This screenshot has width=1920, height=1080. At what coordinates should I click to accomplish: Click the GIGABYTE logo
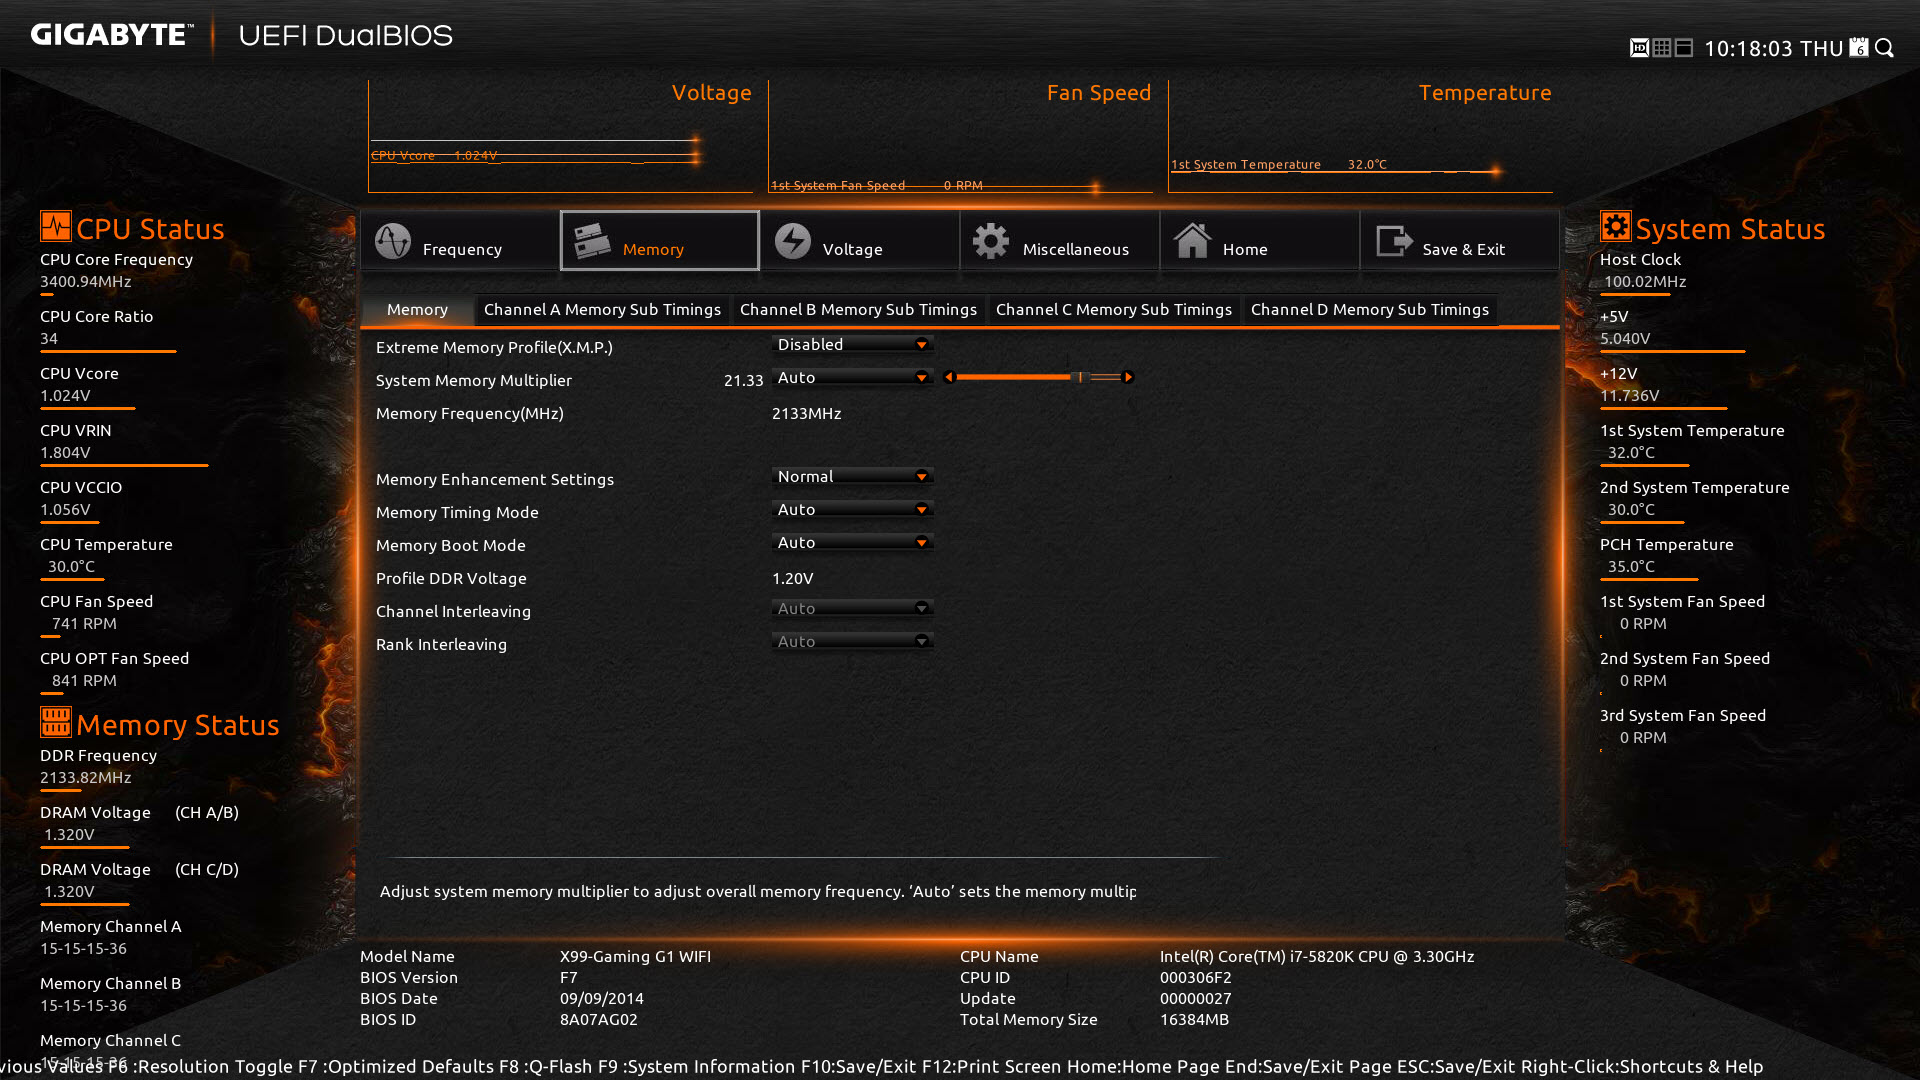112,35
